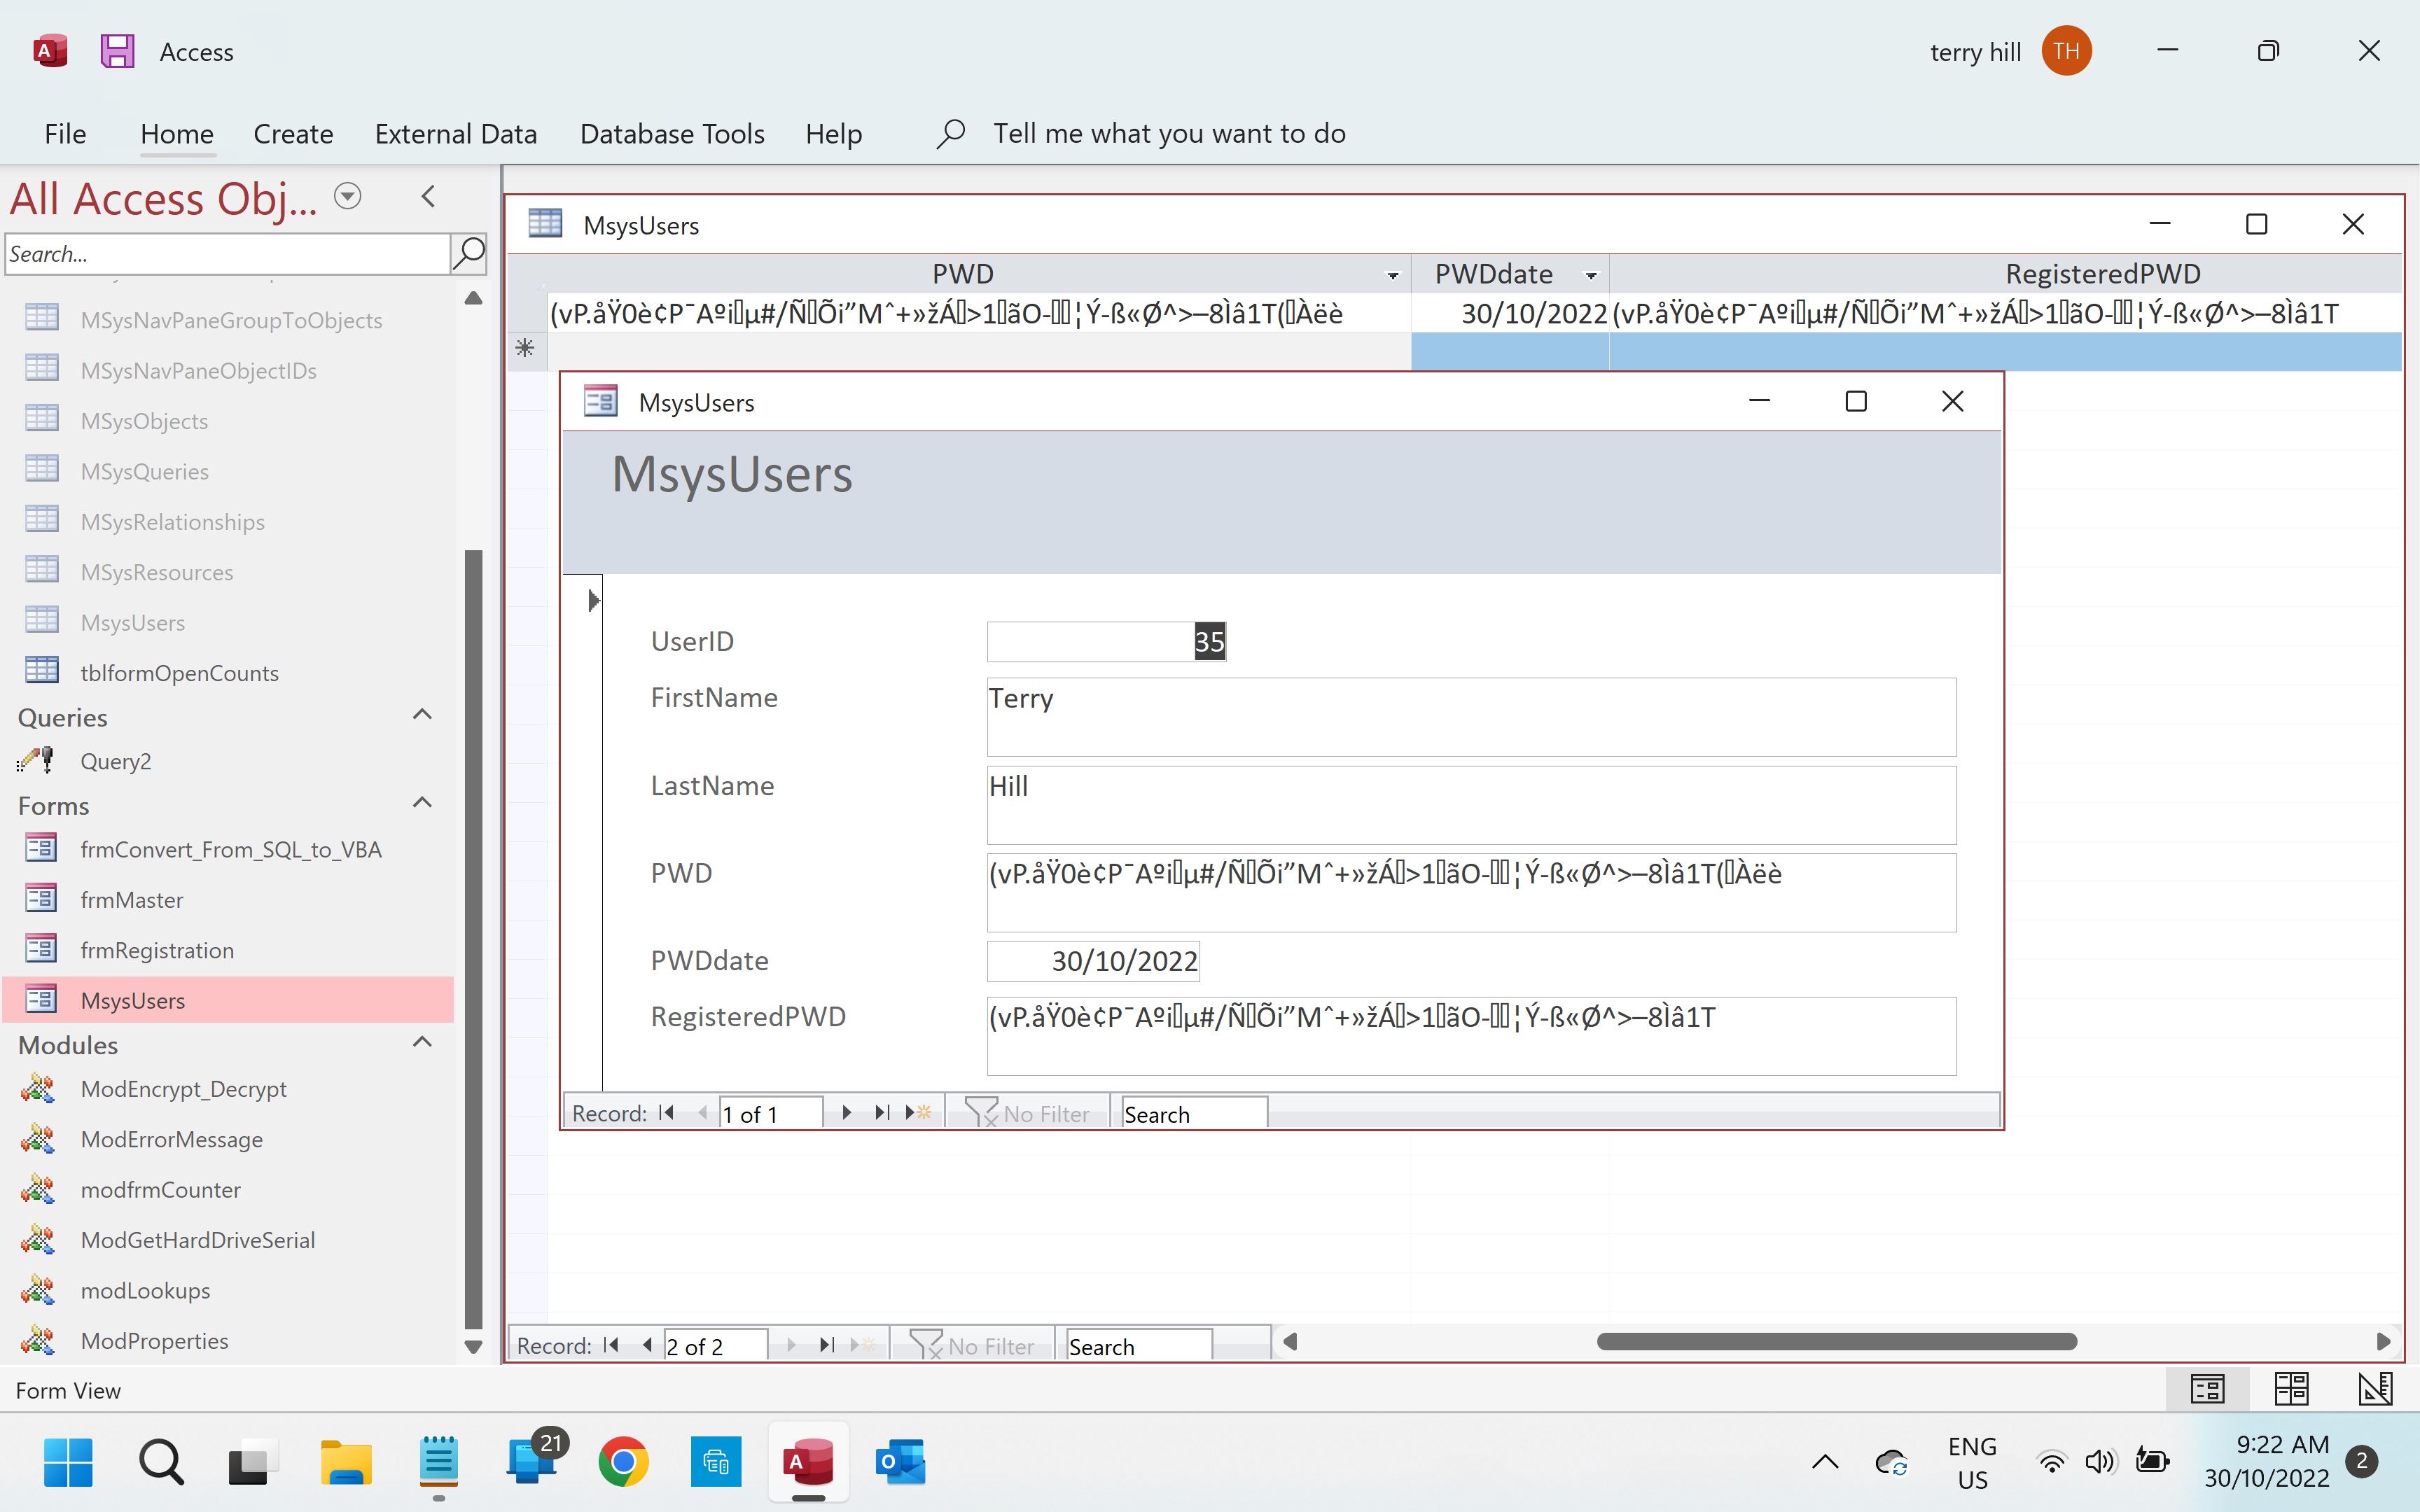Open the Database Tools tab
The image size is (2420, 1512).
(672, 134)
